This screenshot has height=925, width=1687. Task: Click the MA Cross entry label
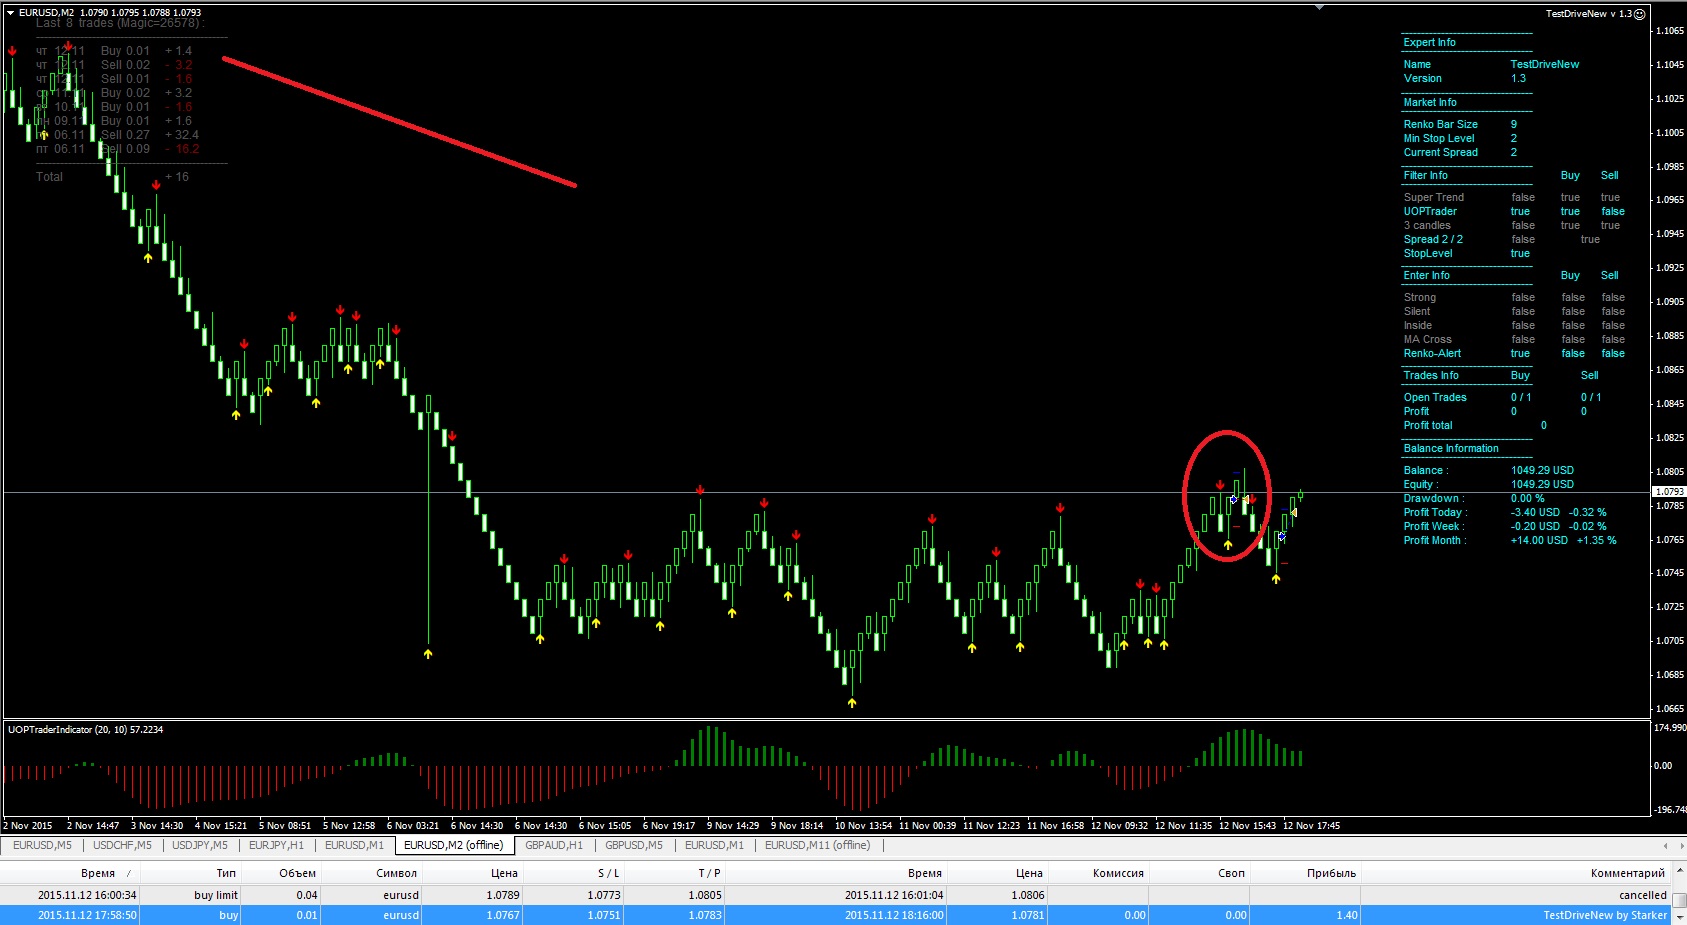(x=1427, y=339)
